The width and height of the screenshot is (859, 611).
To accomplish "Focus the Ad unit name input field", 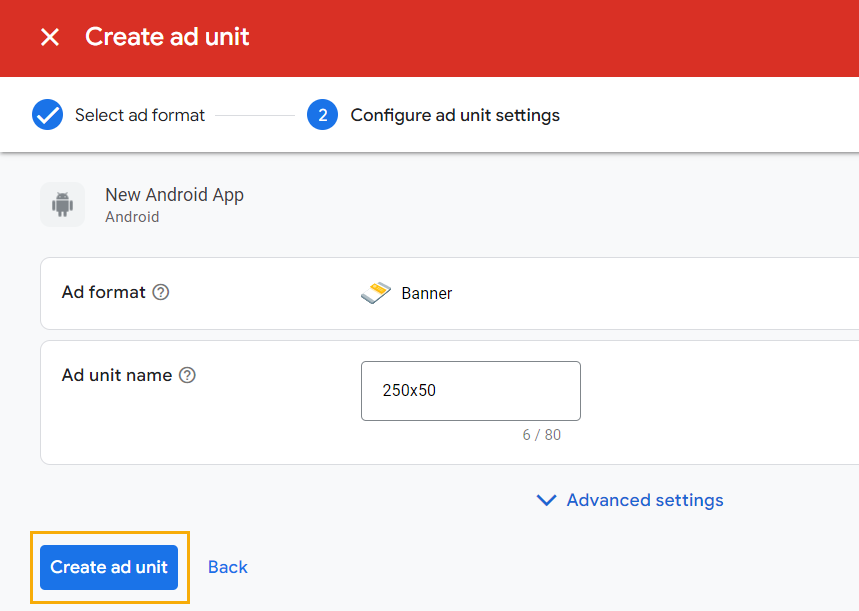I will click(470, 391).
